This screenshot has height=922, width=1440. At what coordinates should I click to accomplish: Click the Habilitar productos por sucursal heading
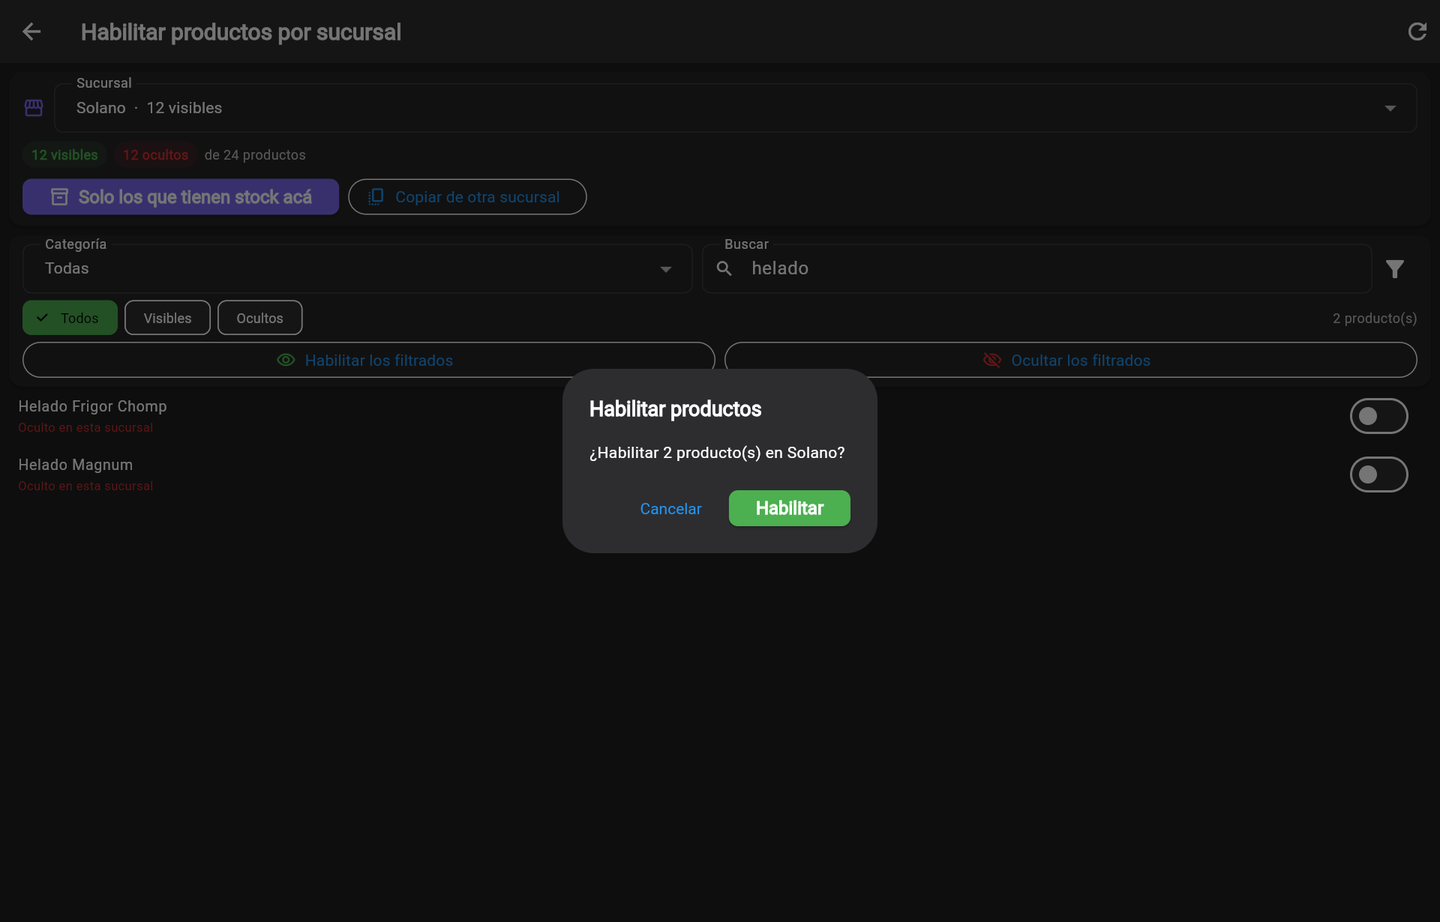pyautogui.click(x=241, y=32)
